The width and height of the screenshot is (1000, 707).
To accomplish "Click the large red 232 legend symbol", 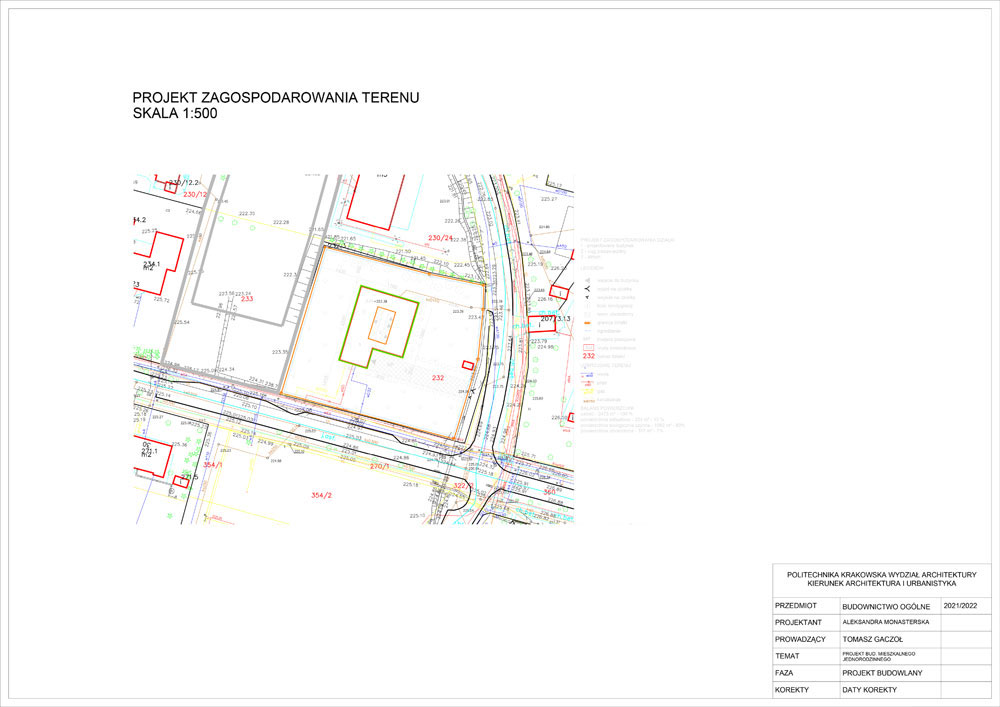I will pos(588,356).
